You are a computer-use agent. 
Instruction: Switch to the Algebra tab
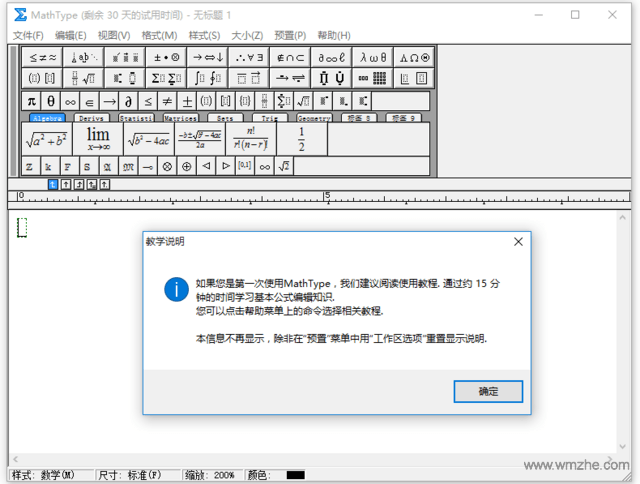coord(47,118)
